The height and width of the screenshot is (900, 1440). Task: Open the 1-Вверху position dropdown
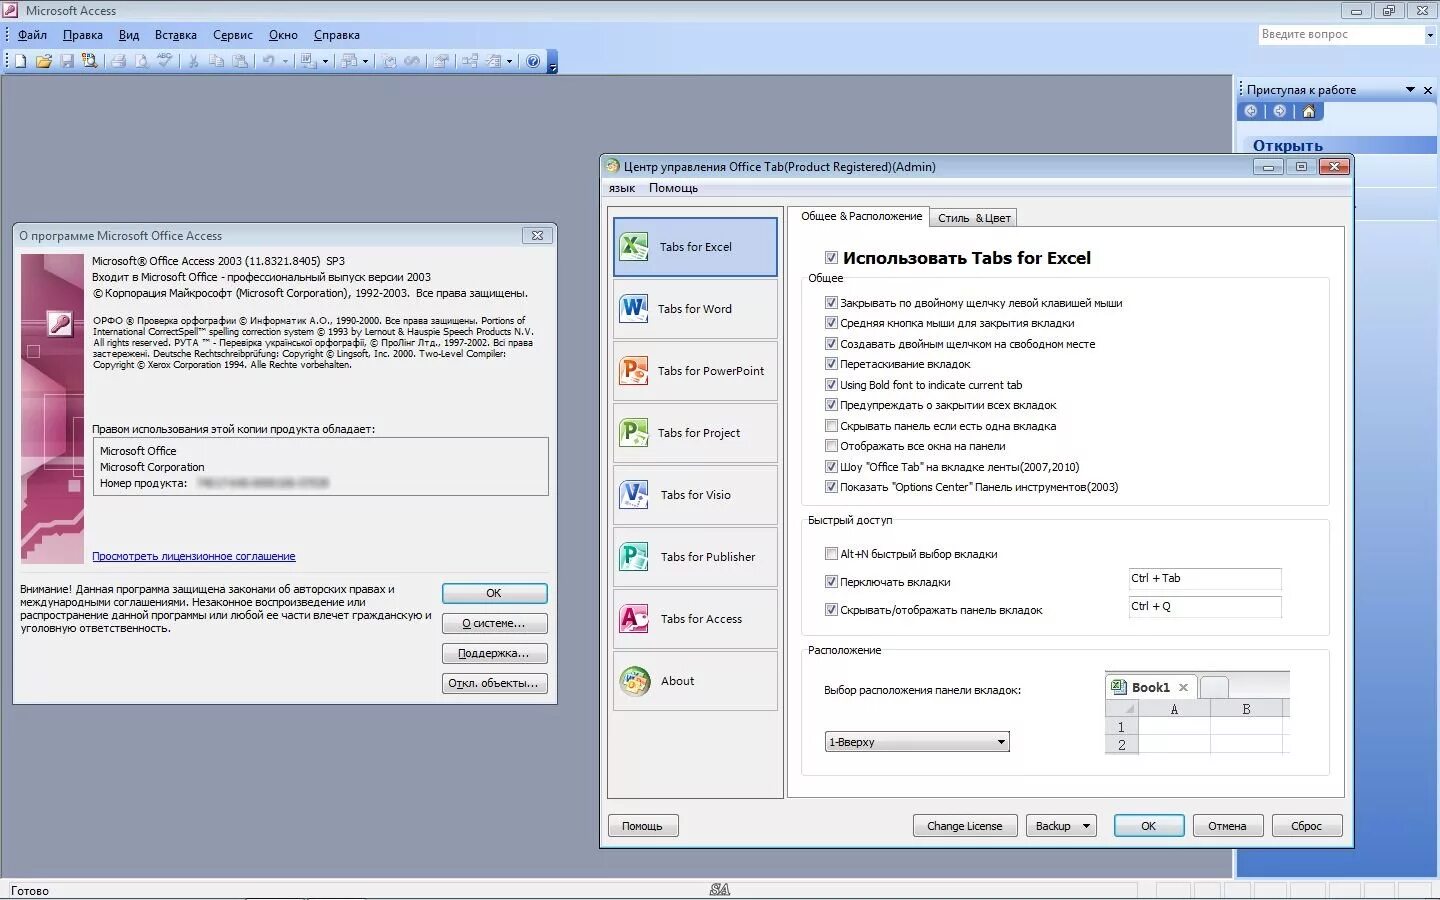pos(917,742)
